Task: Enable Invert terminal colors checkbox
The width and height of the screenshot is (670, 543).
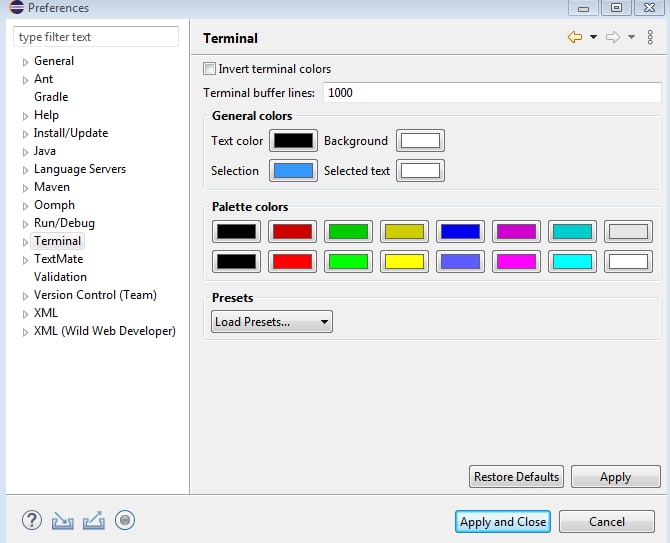Action: [x=209, y=69]
